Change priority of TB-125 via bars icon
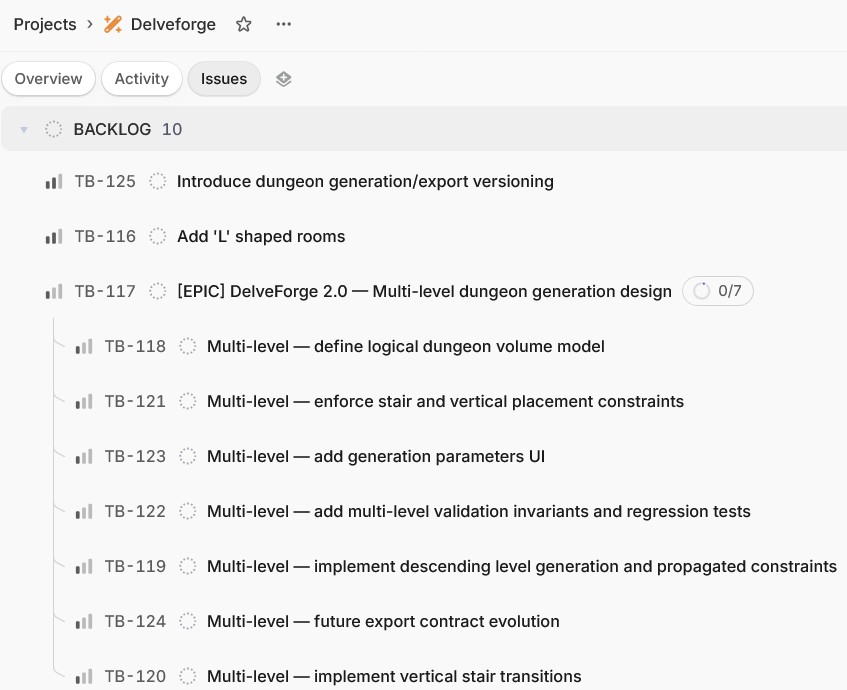 54,182
